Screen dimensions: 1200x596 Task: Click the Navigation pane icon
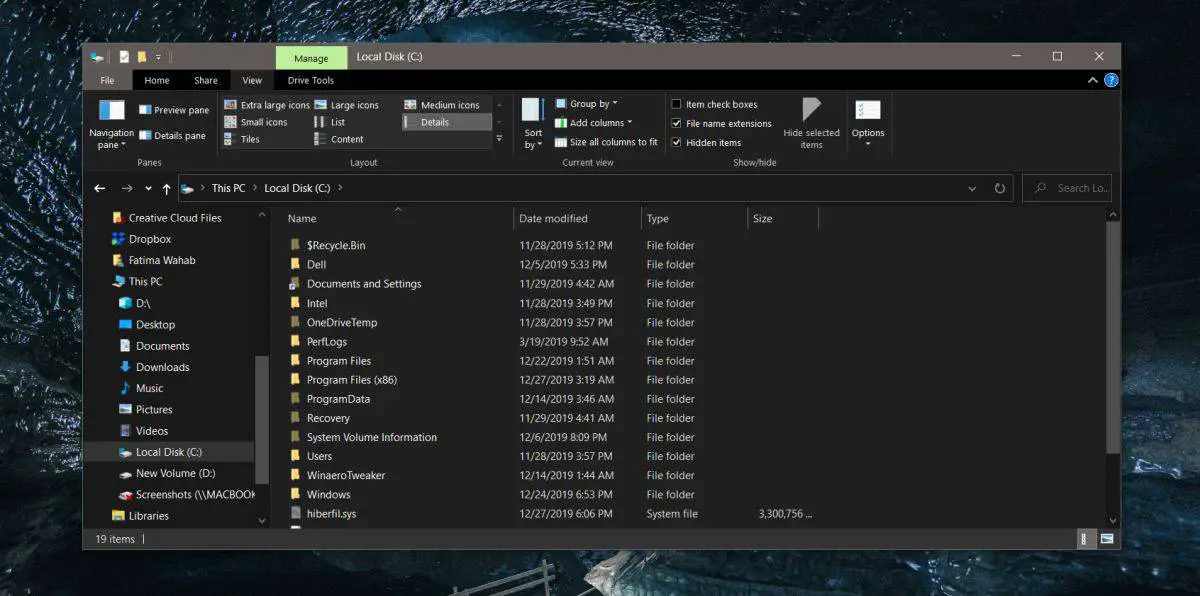111,111
